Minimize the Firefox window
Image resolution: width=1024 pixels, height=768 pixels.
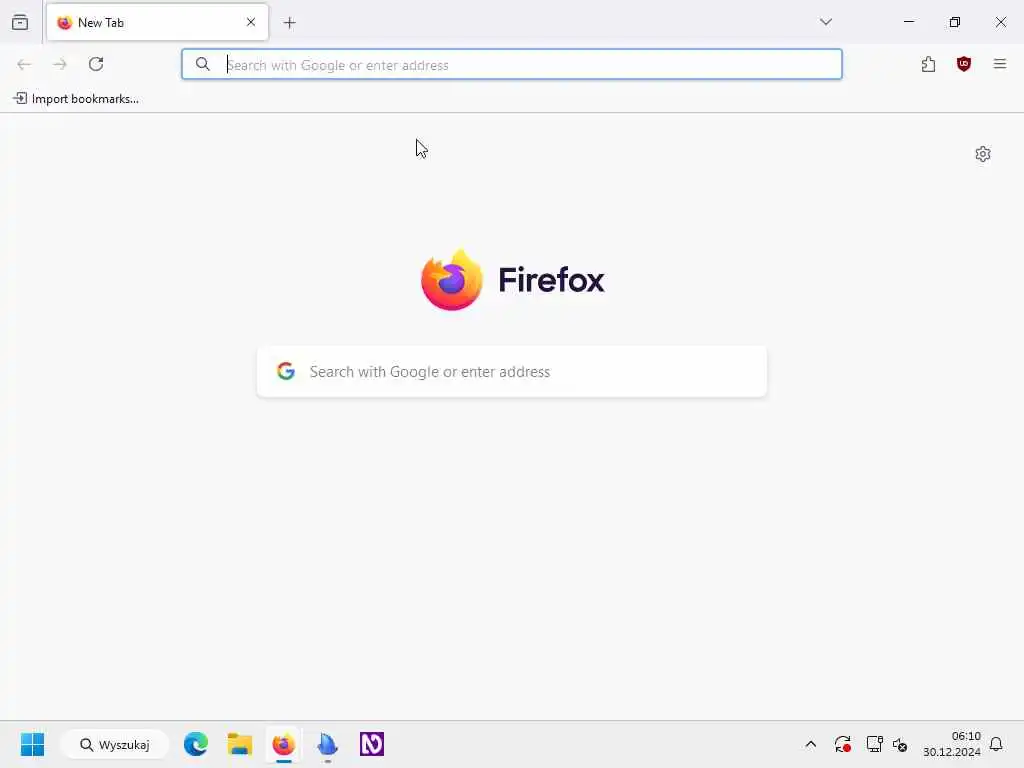(908, 22)
